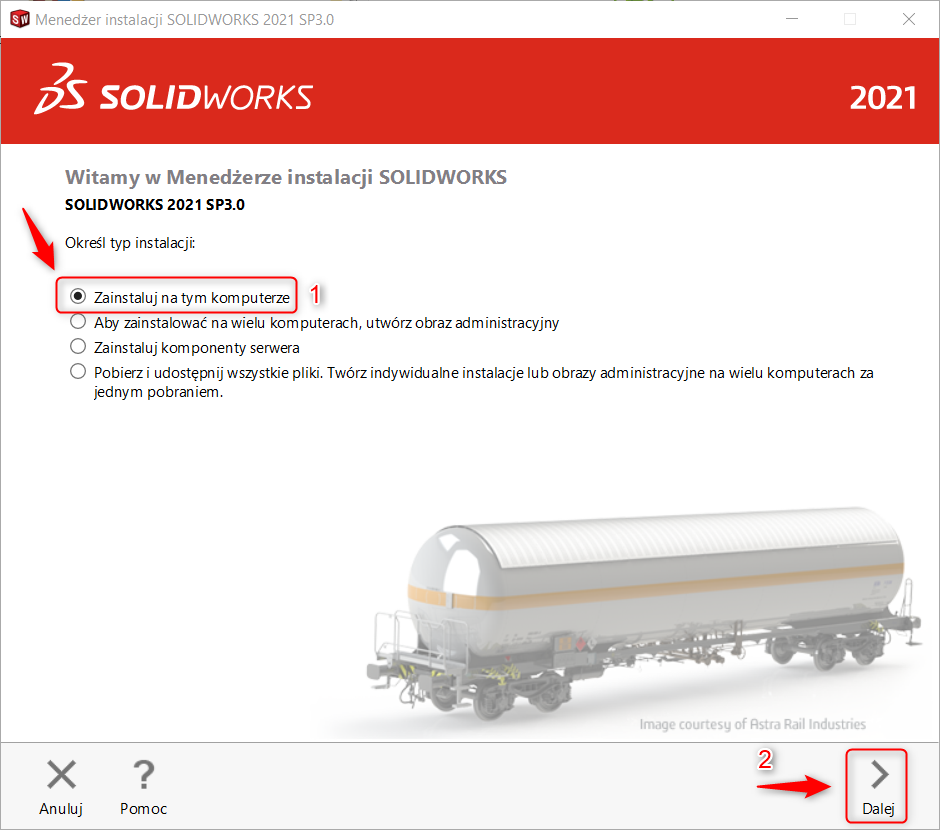
Task: Click bold 'SOLIDWORKS 2021 SP3.0' version text
Action: (x=154, y=205)
